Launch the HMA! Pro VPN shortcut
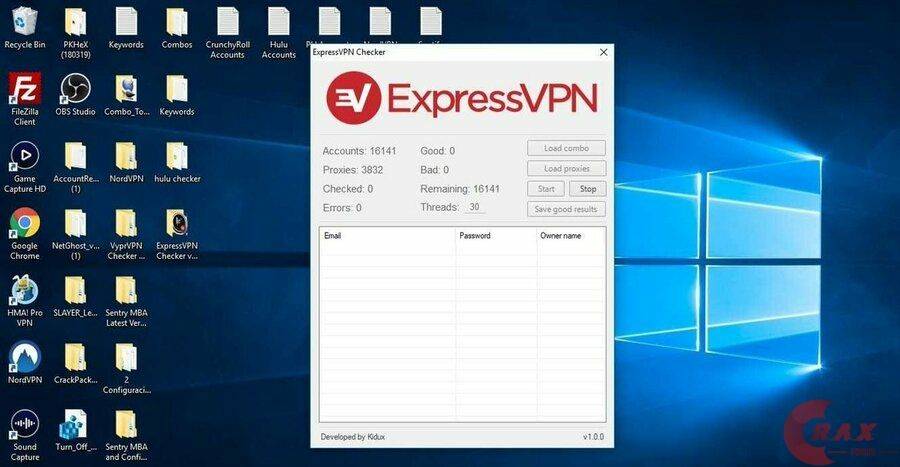Viewport: 900px width, 467px height. [25, 301]
